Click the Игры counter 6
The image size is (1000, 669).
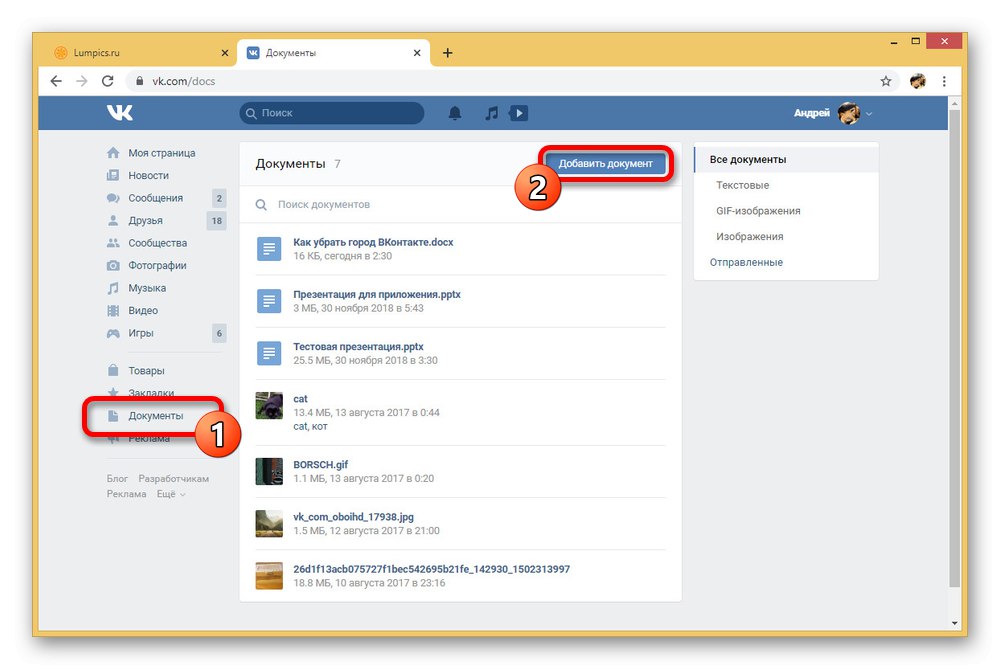coord(219,333)
